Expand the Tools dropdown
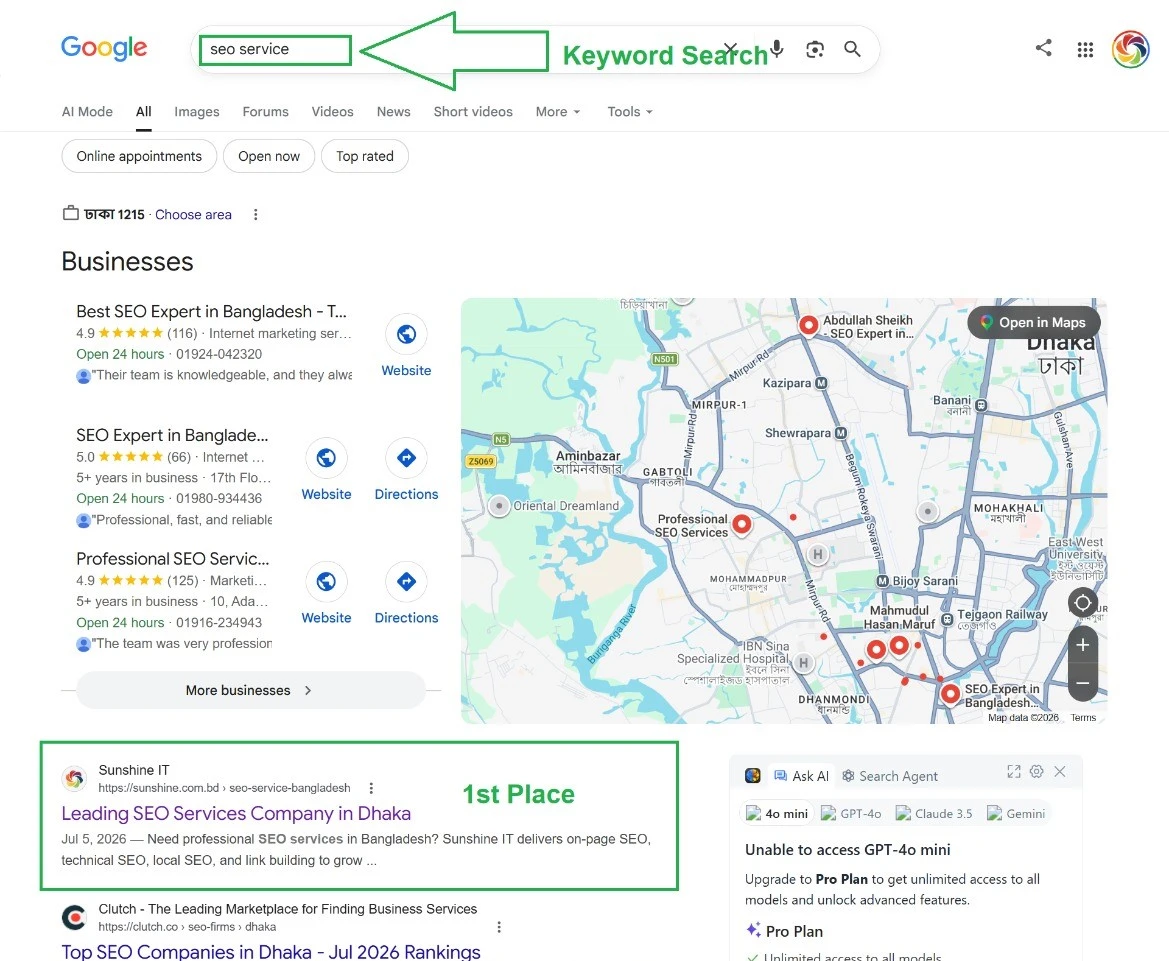 click(x=630, y=112)
